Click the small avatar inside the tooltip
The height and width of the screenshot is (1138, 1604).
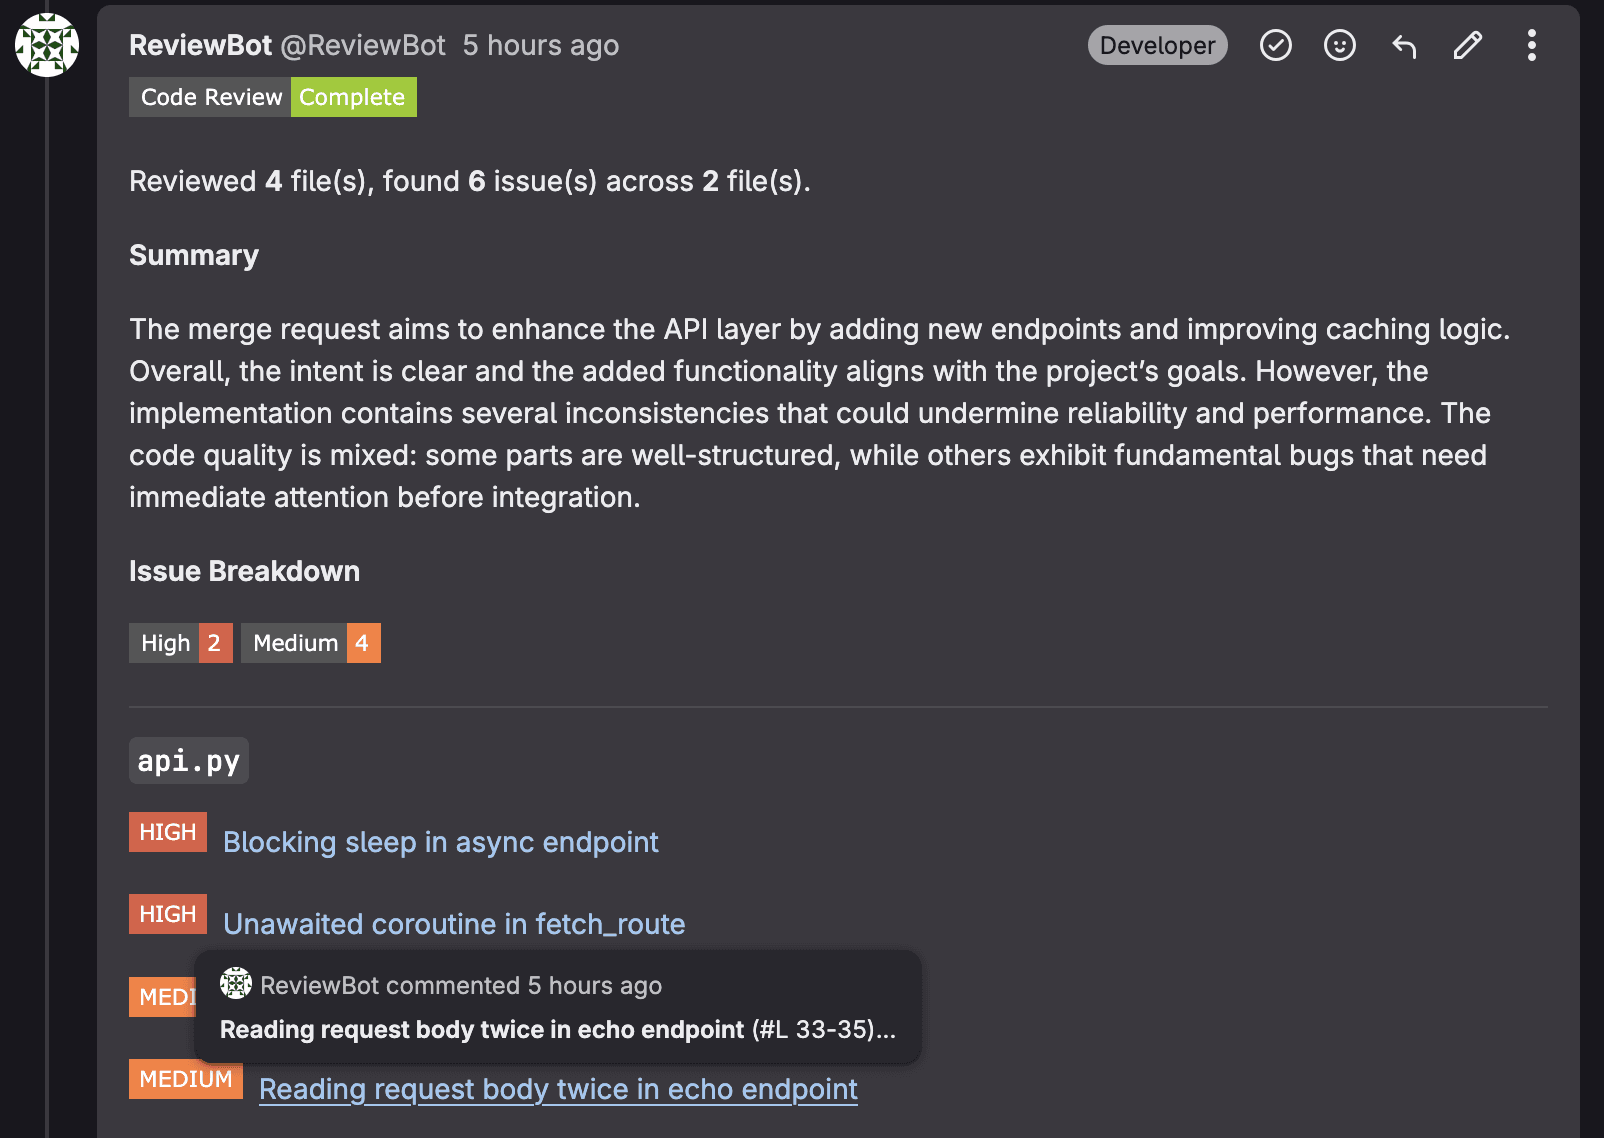click(x=235, y=984)
